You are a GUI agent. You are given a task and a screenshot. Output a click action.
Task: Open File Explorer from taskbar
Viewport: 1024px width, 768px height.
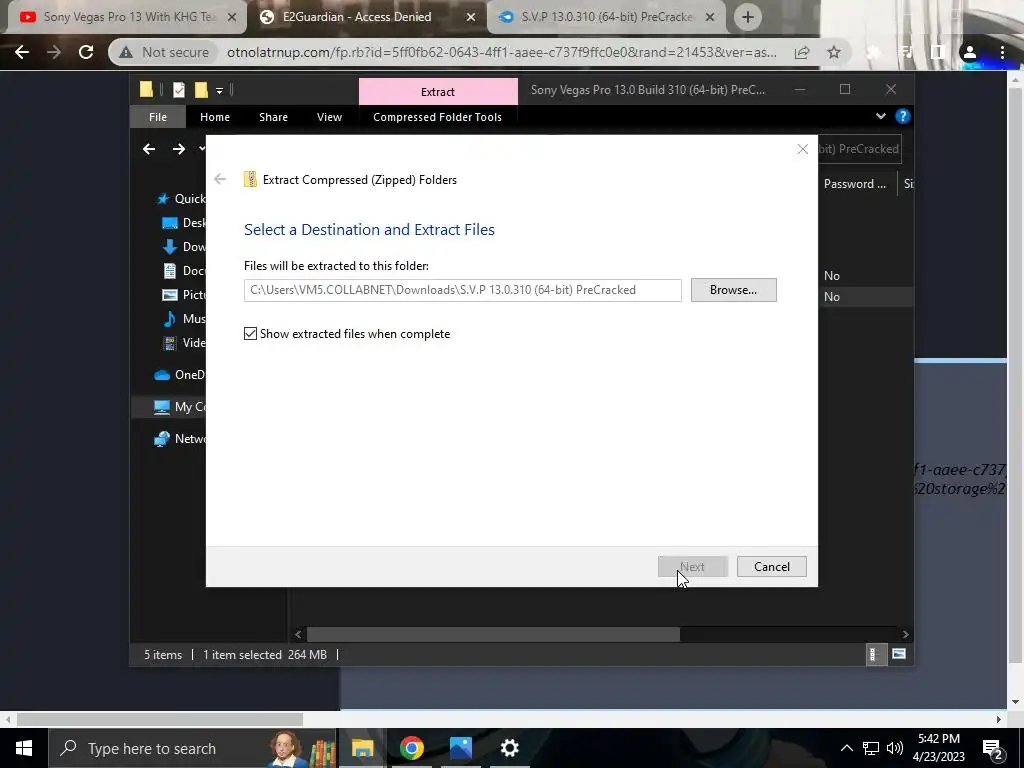pyautogui.click(x=362, y=748)
